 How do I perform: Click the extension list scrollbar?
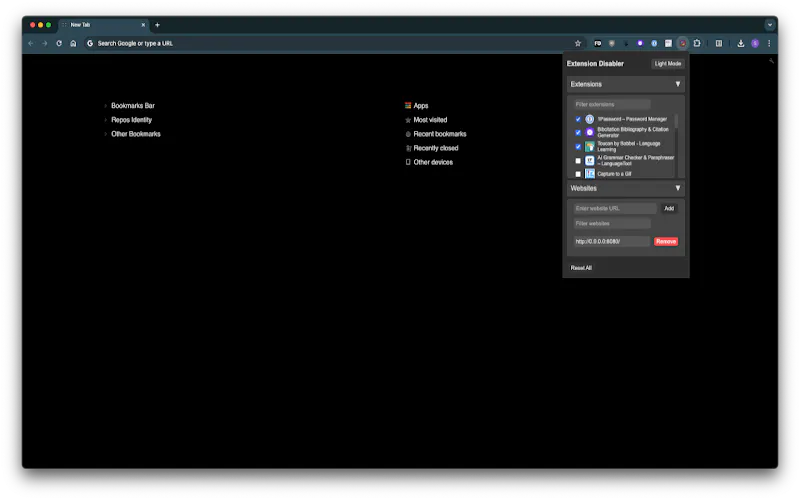click(677, 121)
